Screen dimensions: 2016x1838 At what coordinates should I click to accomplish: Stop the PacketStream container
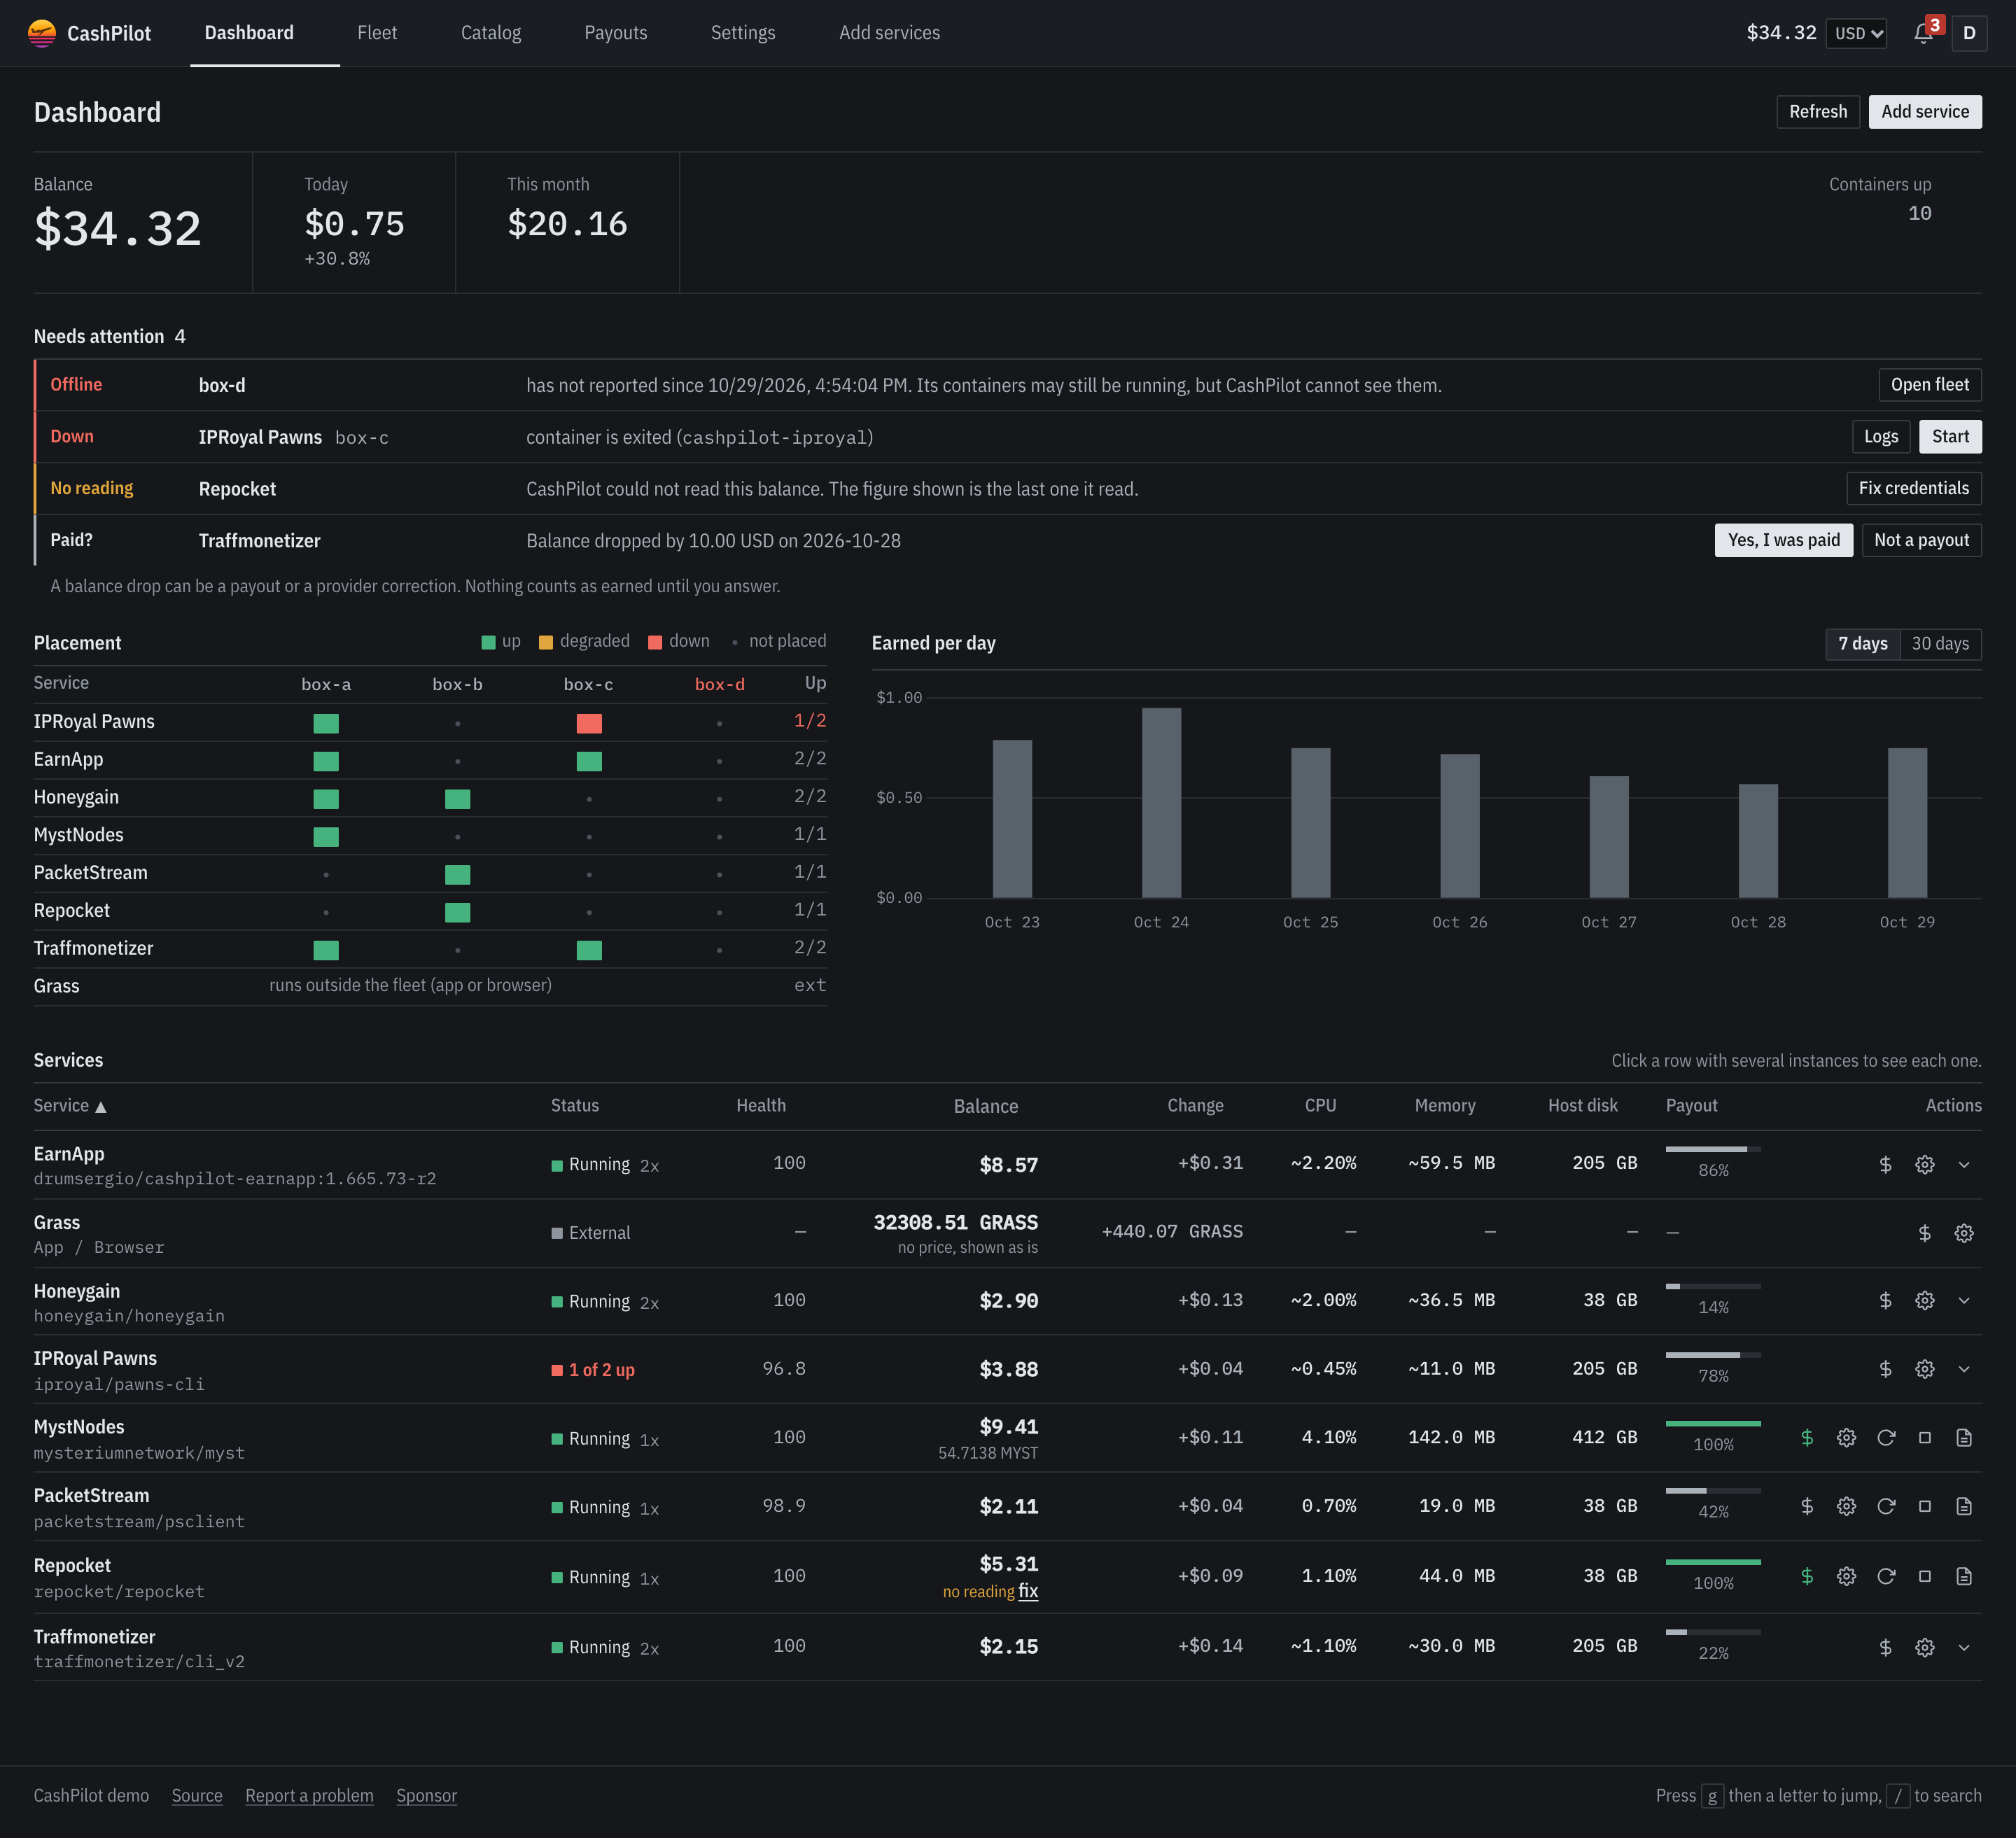[x=1925, y=1506]
